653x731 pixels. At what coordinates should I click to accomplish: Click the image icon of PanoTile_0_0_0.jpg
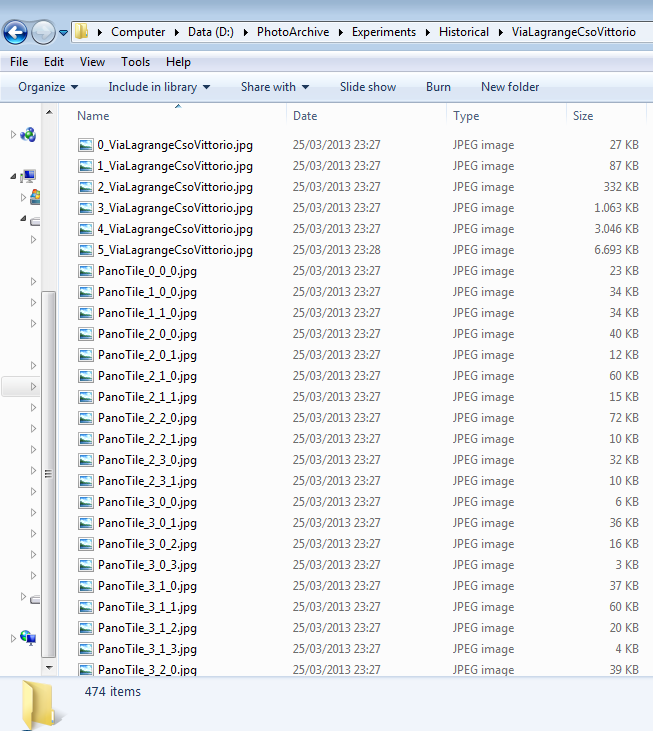tap(86, 271)
